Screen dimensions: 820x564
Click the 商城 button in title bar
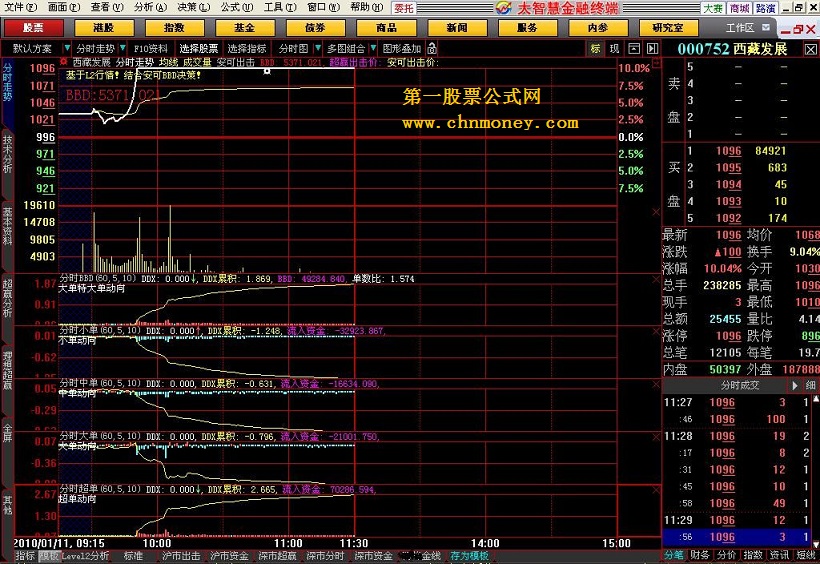(x=739, y=8)
